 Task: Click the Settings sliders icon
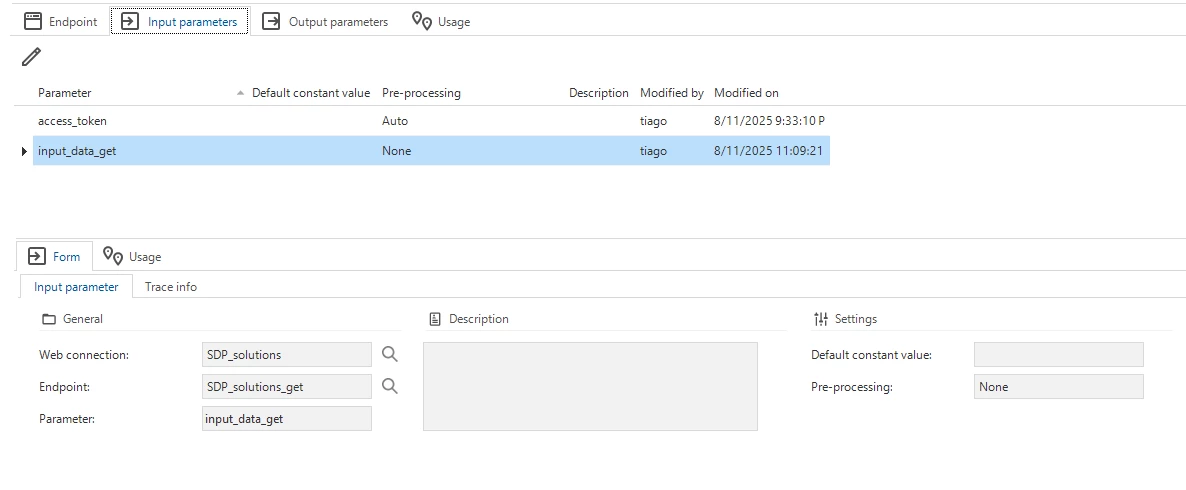[821, 319]
